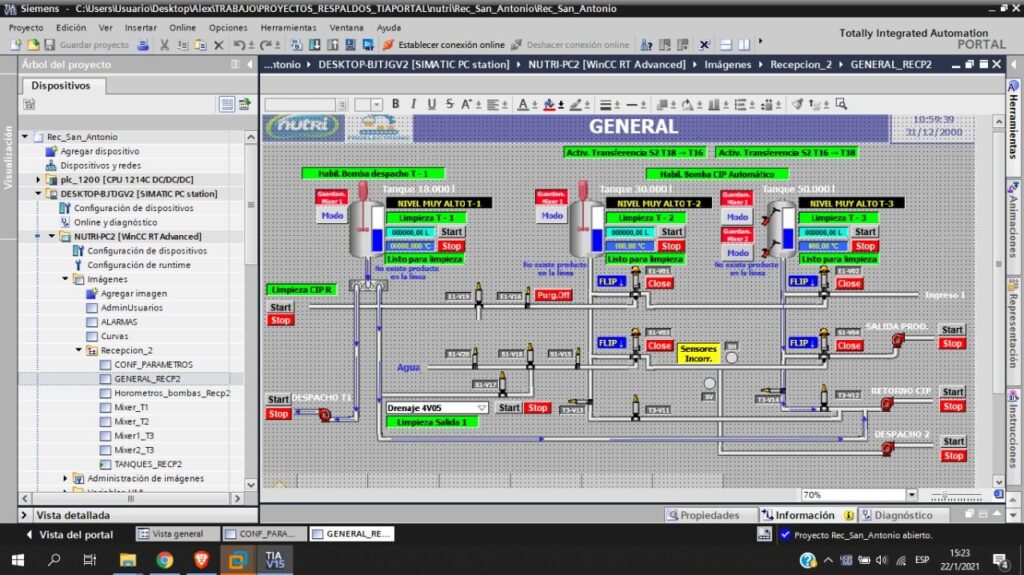Viewport: 1024px width, 575px height.
Task: Click the redo arrow icon
Action: (266, 45)
